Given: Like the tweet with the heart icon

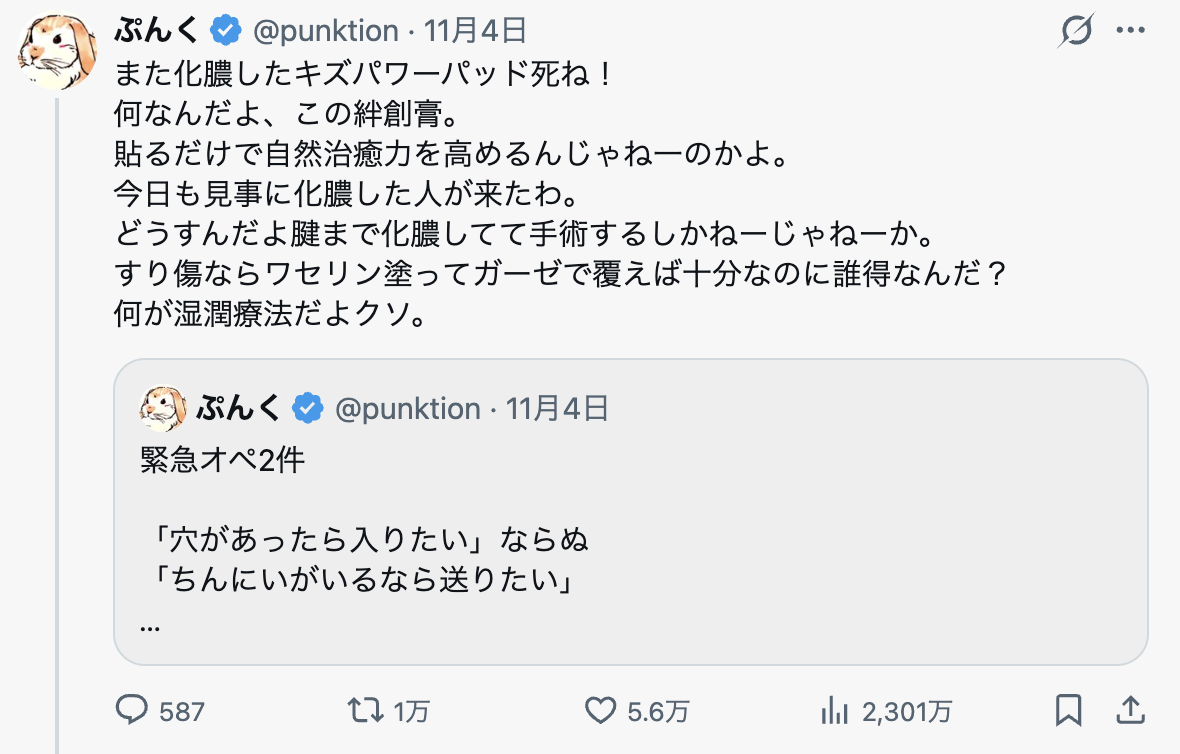Looking at the screenshot, I should (x=599, y=711).
